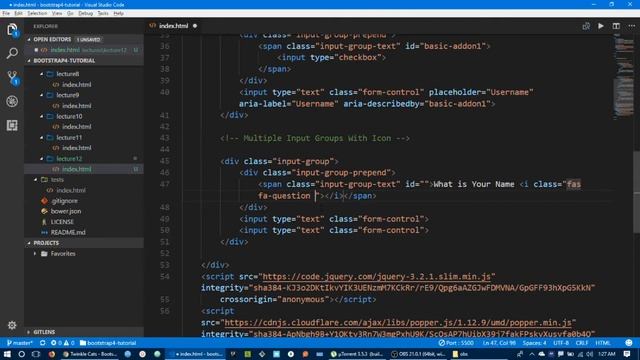The height and width of the screenshot is (360, 640).
Task: Click the Windows Start button
Action: pos(7,354)
